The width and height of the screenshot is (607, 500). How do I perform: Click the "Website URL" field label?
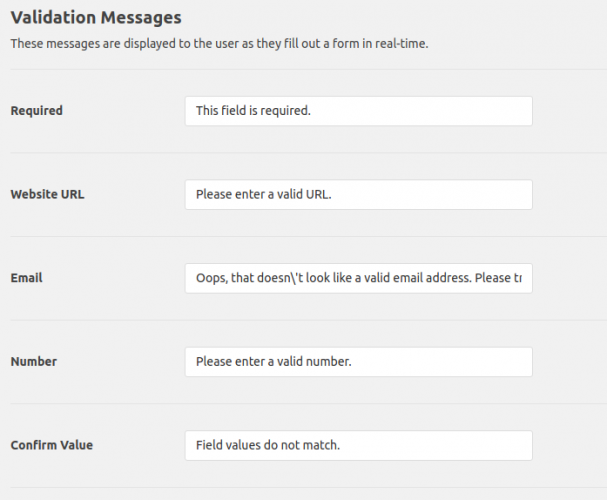click(x=47, y=195)
